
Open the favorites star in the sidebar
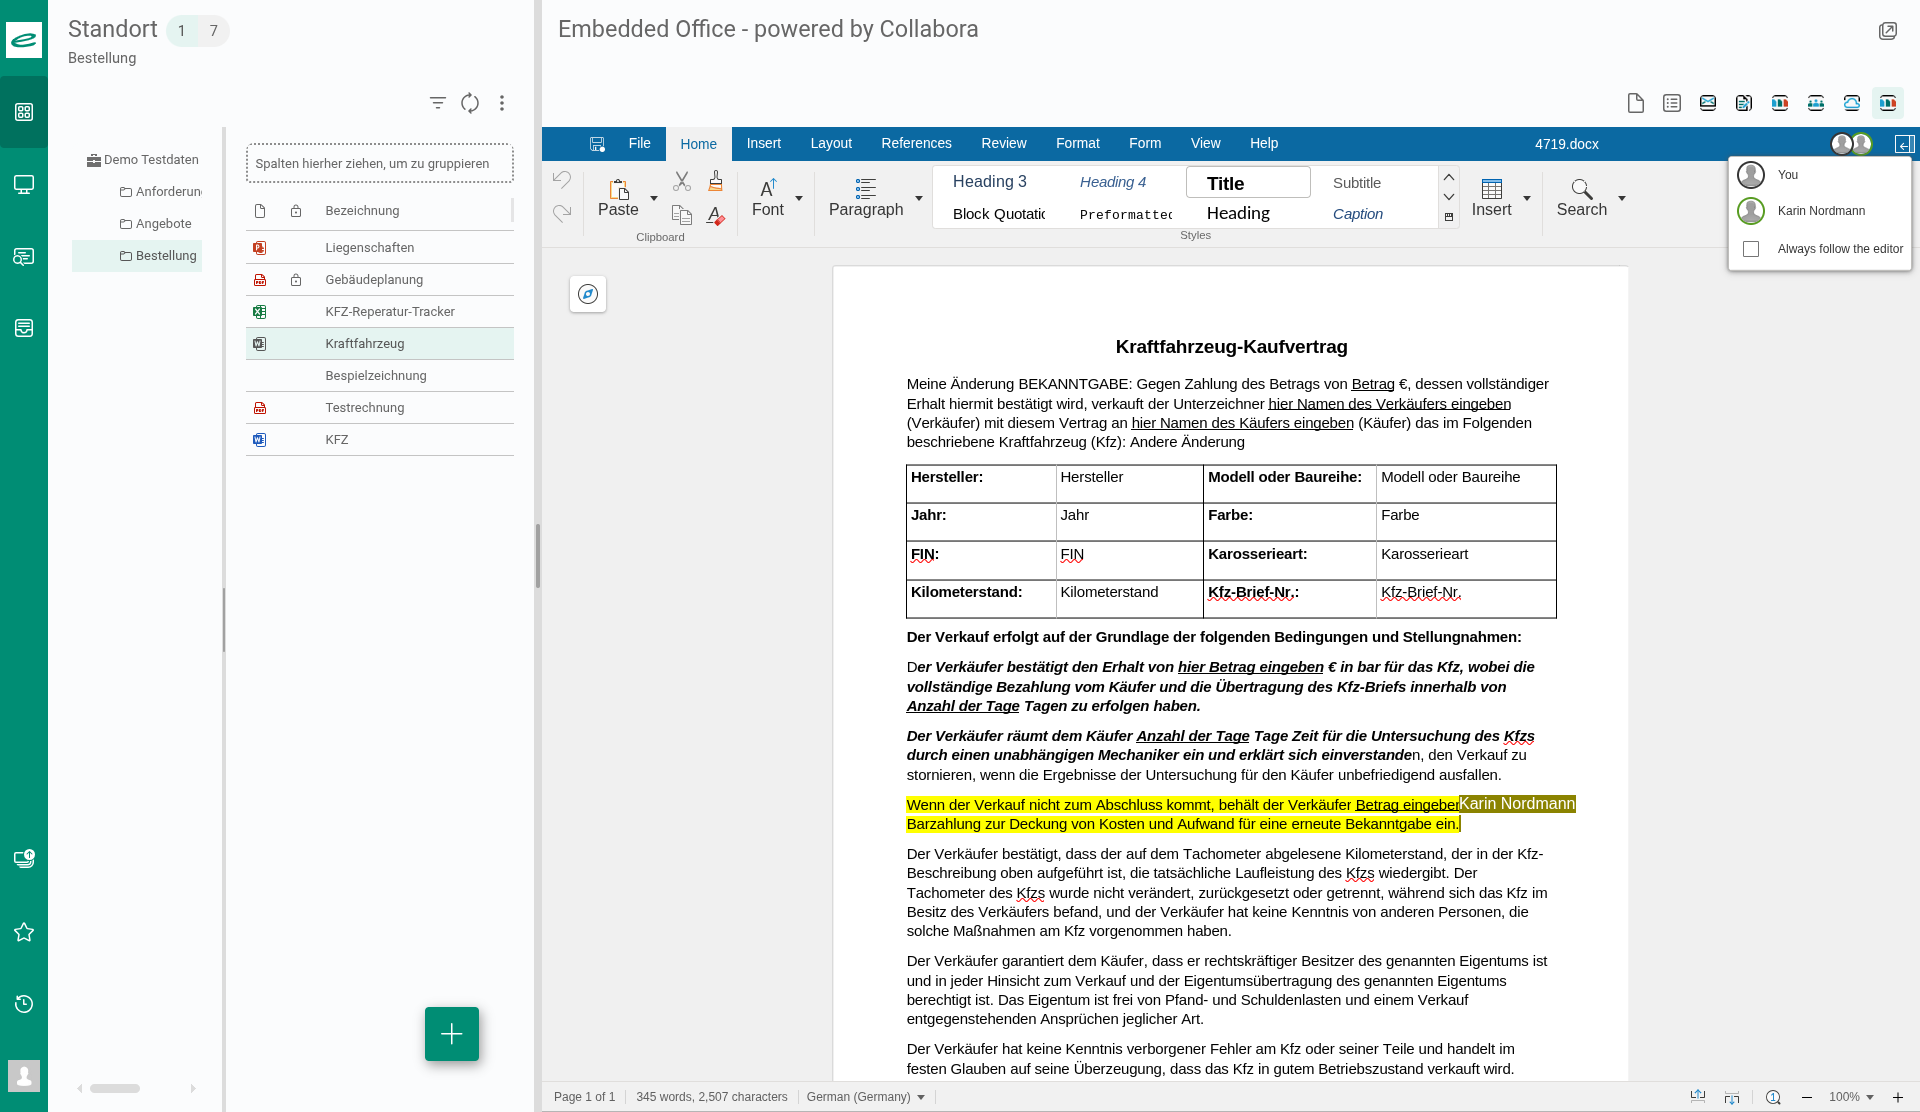pyautogui.click(x=24, y=932)
